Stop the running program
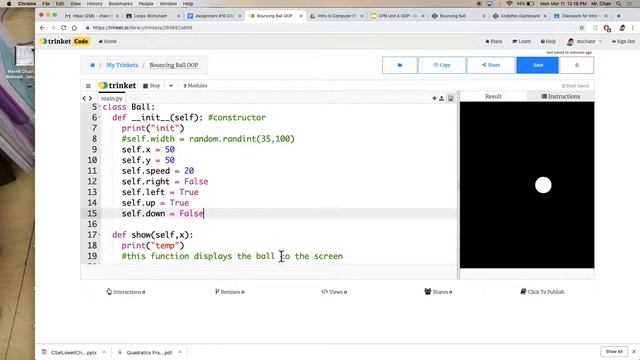Viewport: 640px width, 360px height. pyautogui.click(x=152, y=86)
